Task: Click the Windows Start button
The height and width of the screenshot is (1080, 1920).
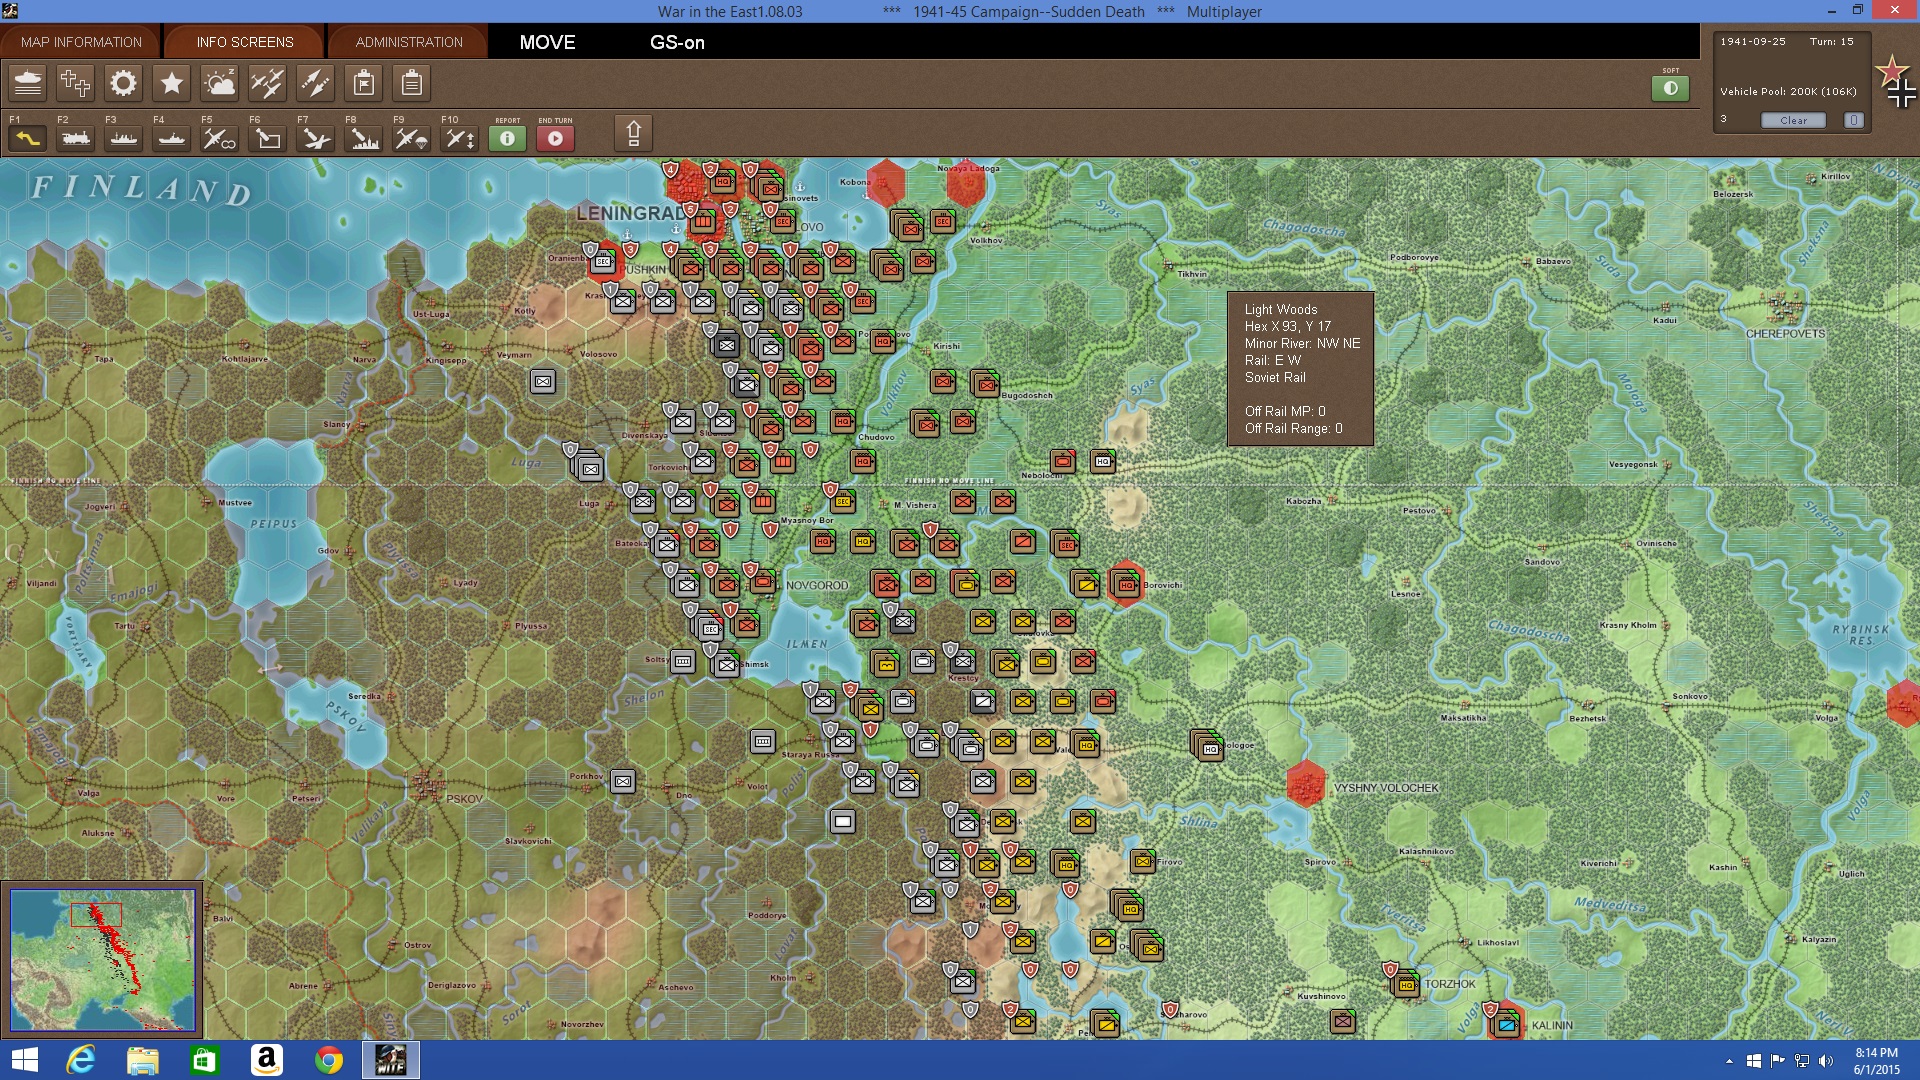Action: [x=24, y=1060]
